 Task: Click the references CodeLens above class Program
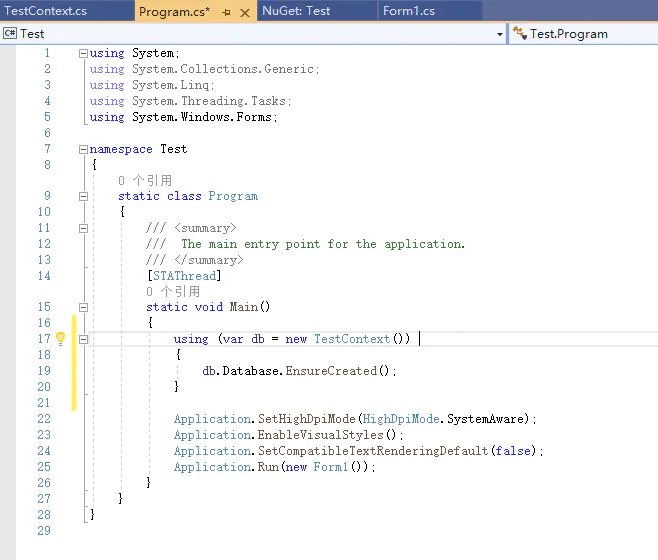145,181
